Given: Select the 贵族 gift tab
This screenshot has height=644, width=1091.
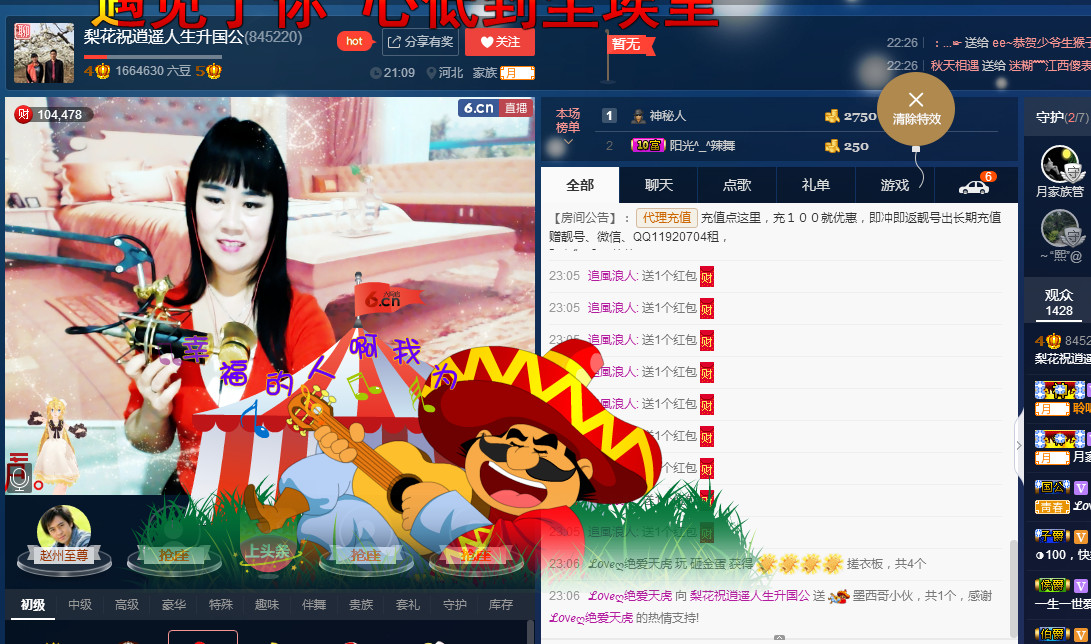Looking at the screenshot, I should tap(361, 604).
